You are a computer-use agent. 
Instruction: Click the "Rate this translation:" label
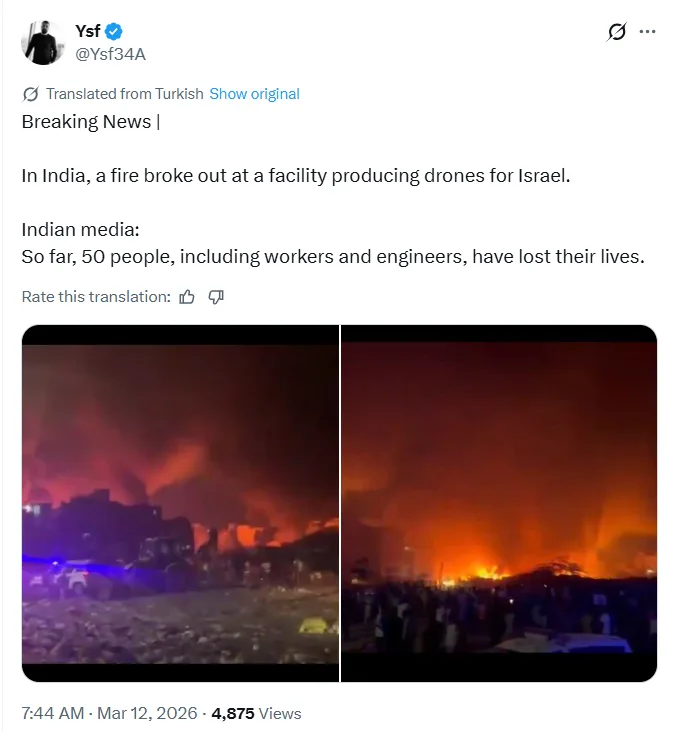point(96,296)
